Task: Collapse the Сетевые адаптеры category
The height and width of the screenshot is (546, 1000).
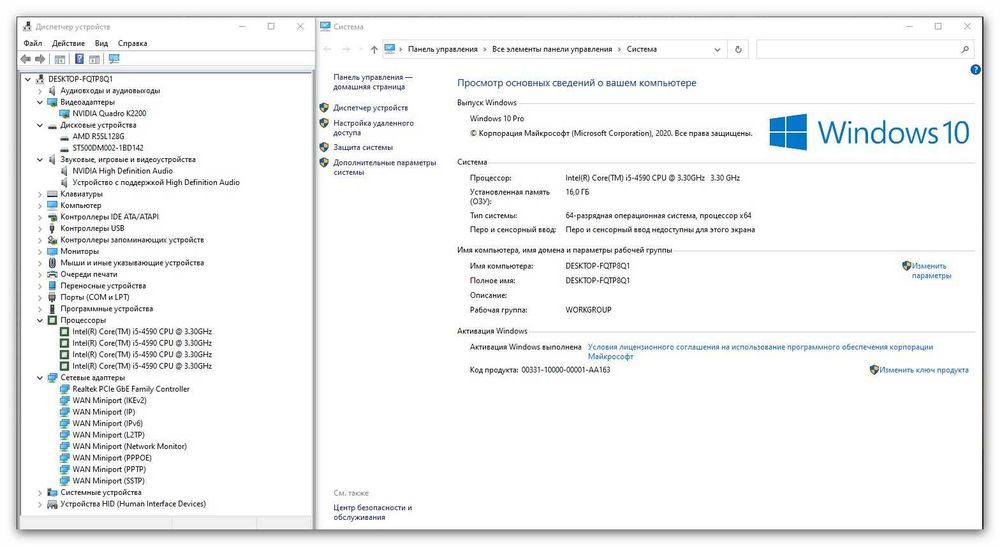Action: pos(40,378)
